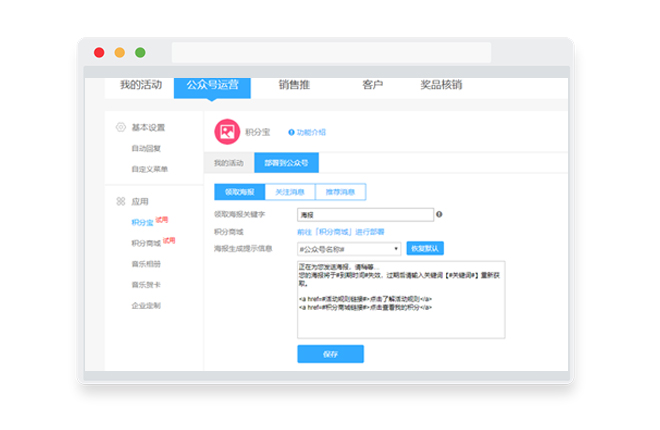Choose the 关注消息 segment tab
The height and width of the screenshot is (430, 660).
click(x=290, y=192)
